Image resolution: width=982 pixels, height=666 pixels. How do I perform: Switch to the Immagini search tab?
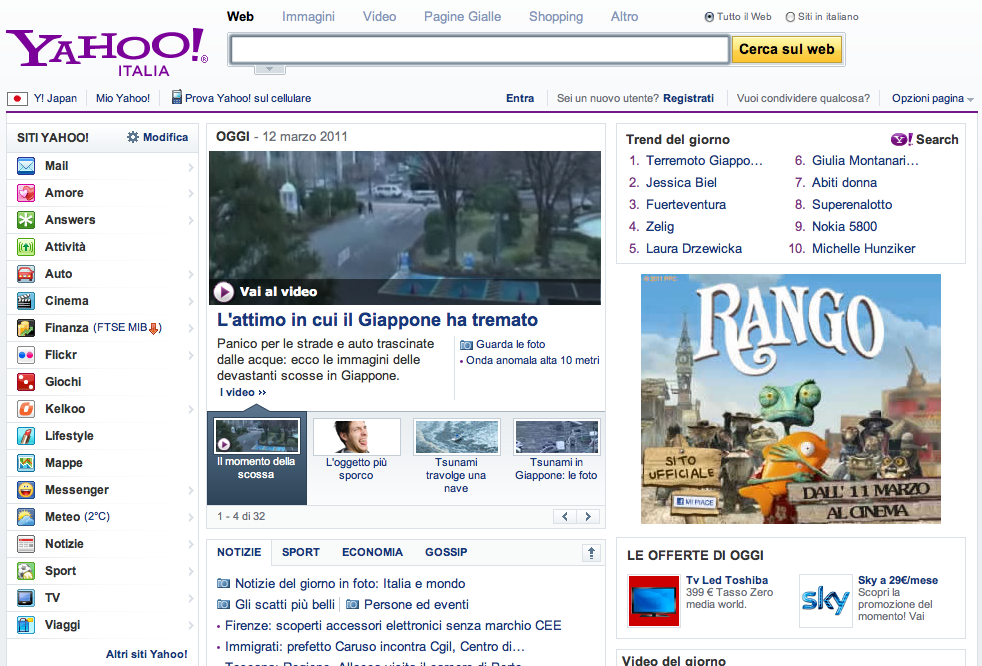[308, 17]
